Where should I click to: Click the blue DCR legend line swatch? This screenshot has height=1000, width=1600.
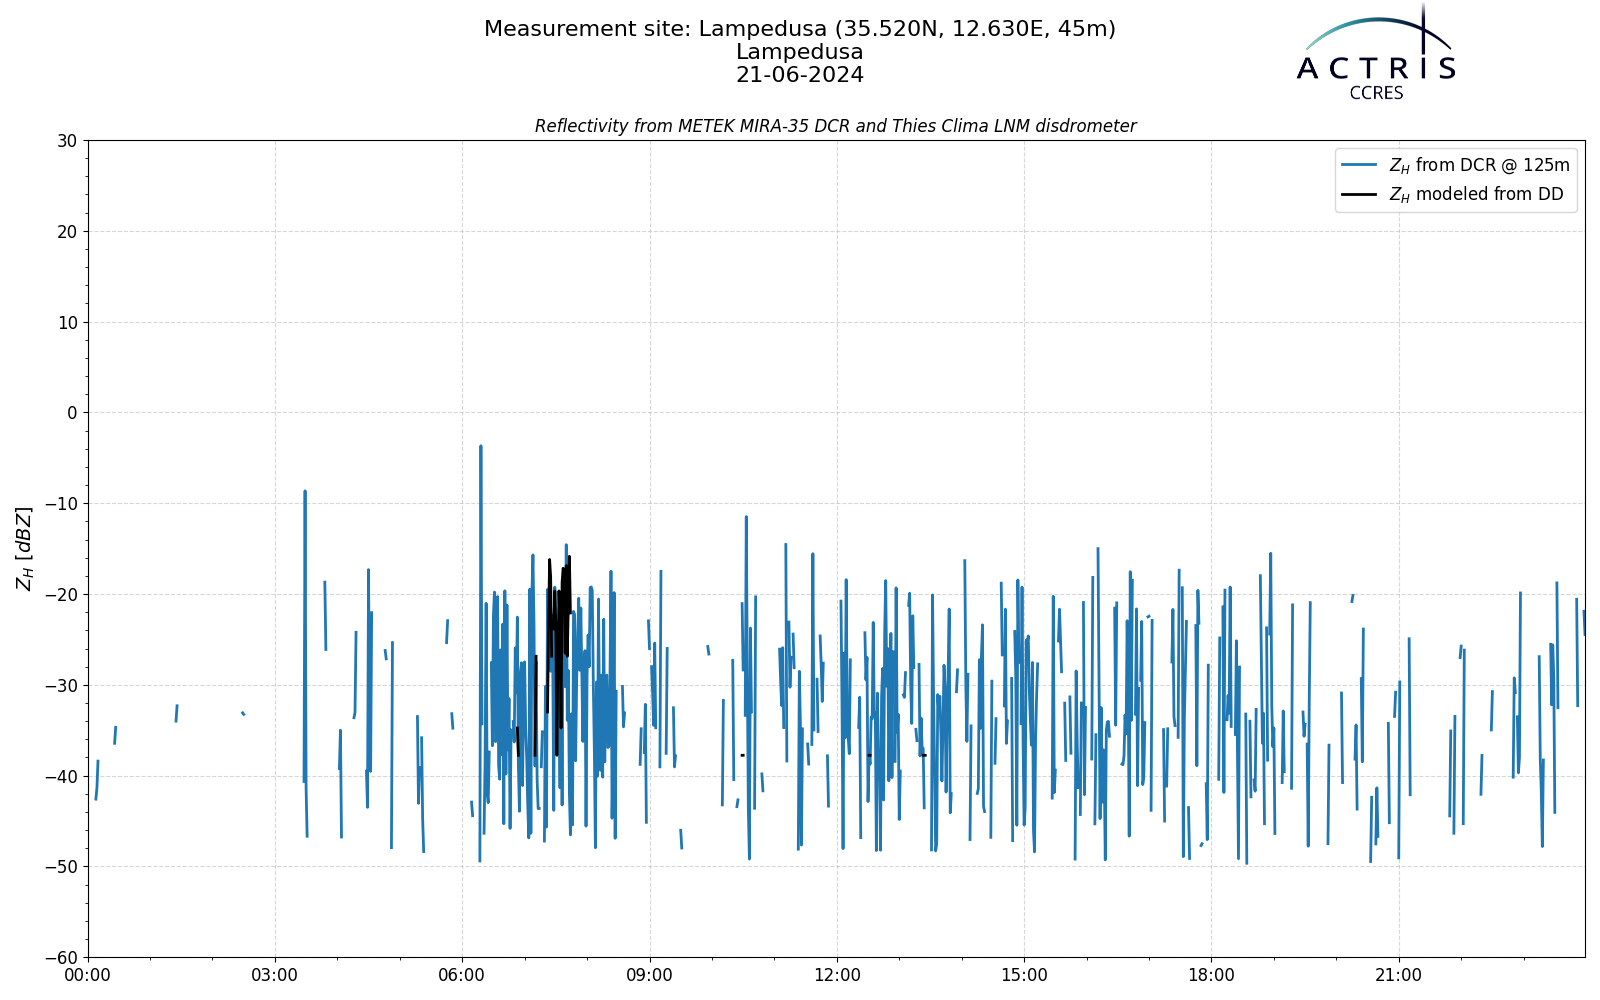point(1361,166)
